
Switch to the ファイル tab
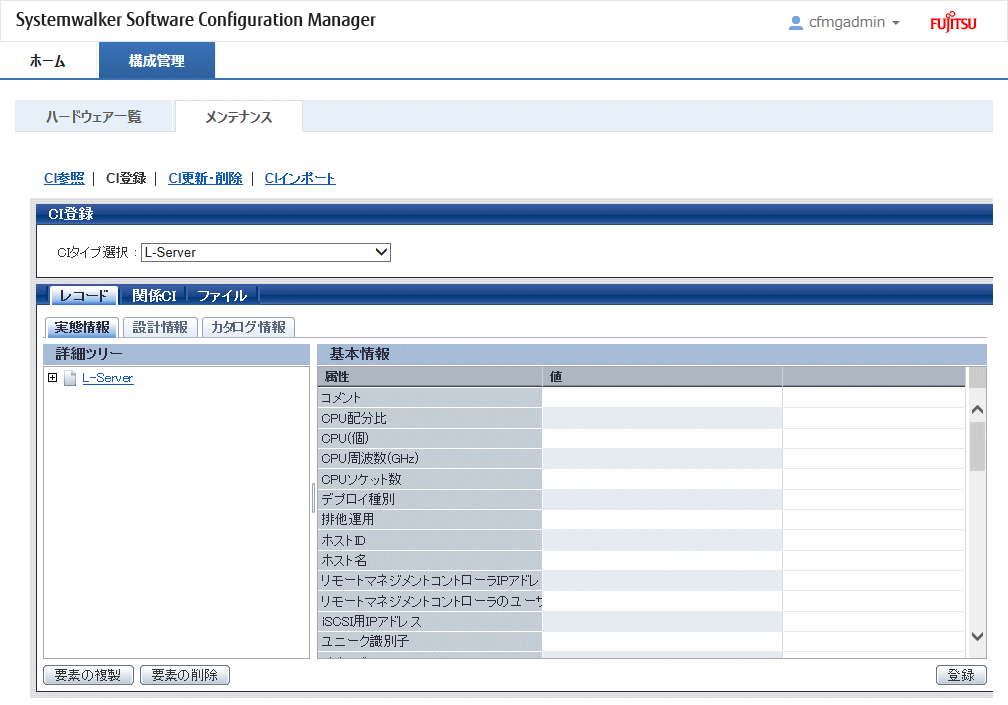click(x=222, y=296)
